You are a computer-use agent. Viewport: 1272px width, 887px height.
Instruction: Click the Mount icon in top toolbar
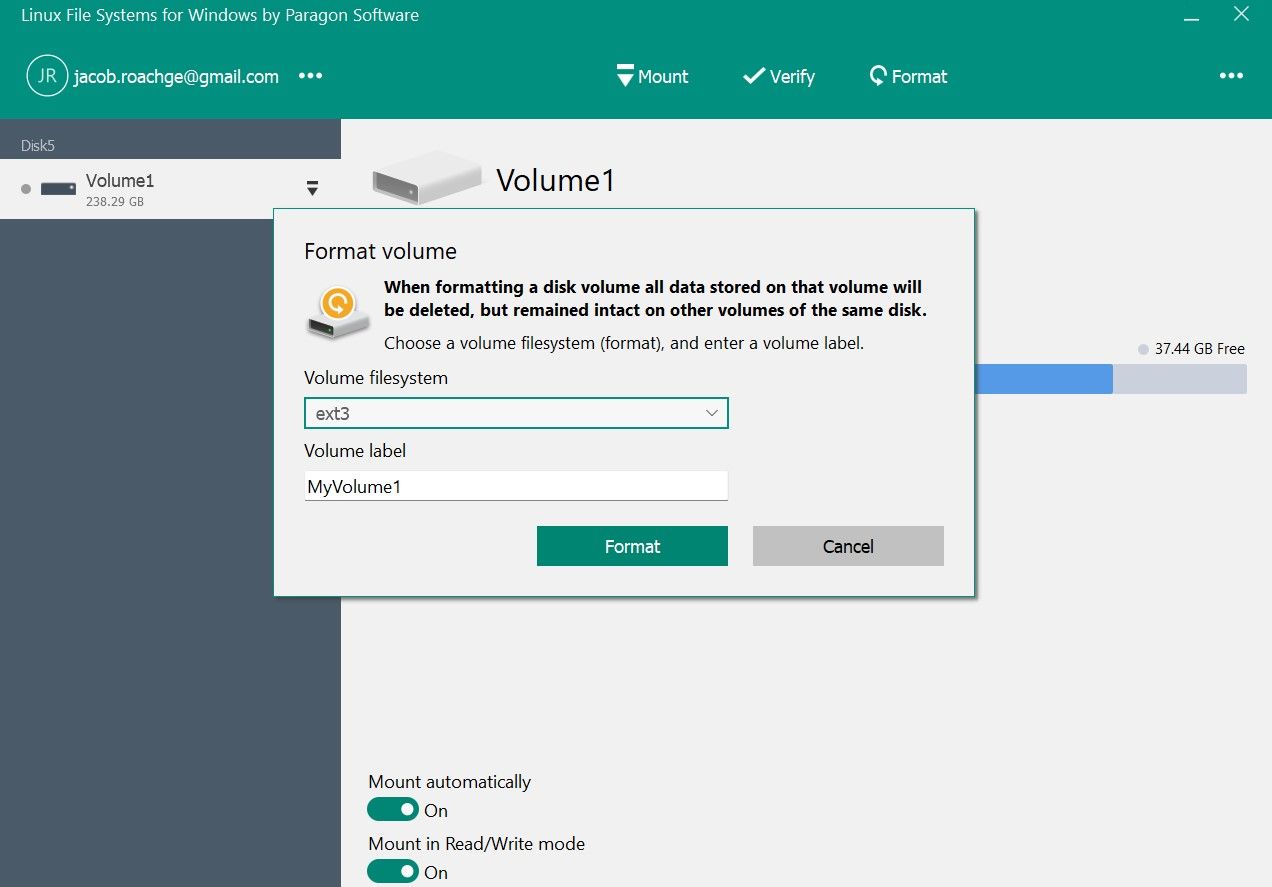coord(625,76)
